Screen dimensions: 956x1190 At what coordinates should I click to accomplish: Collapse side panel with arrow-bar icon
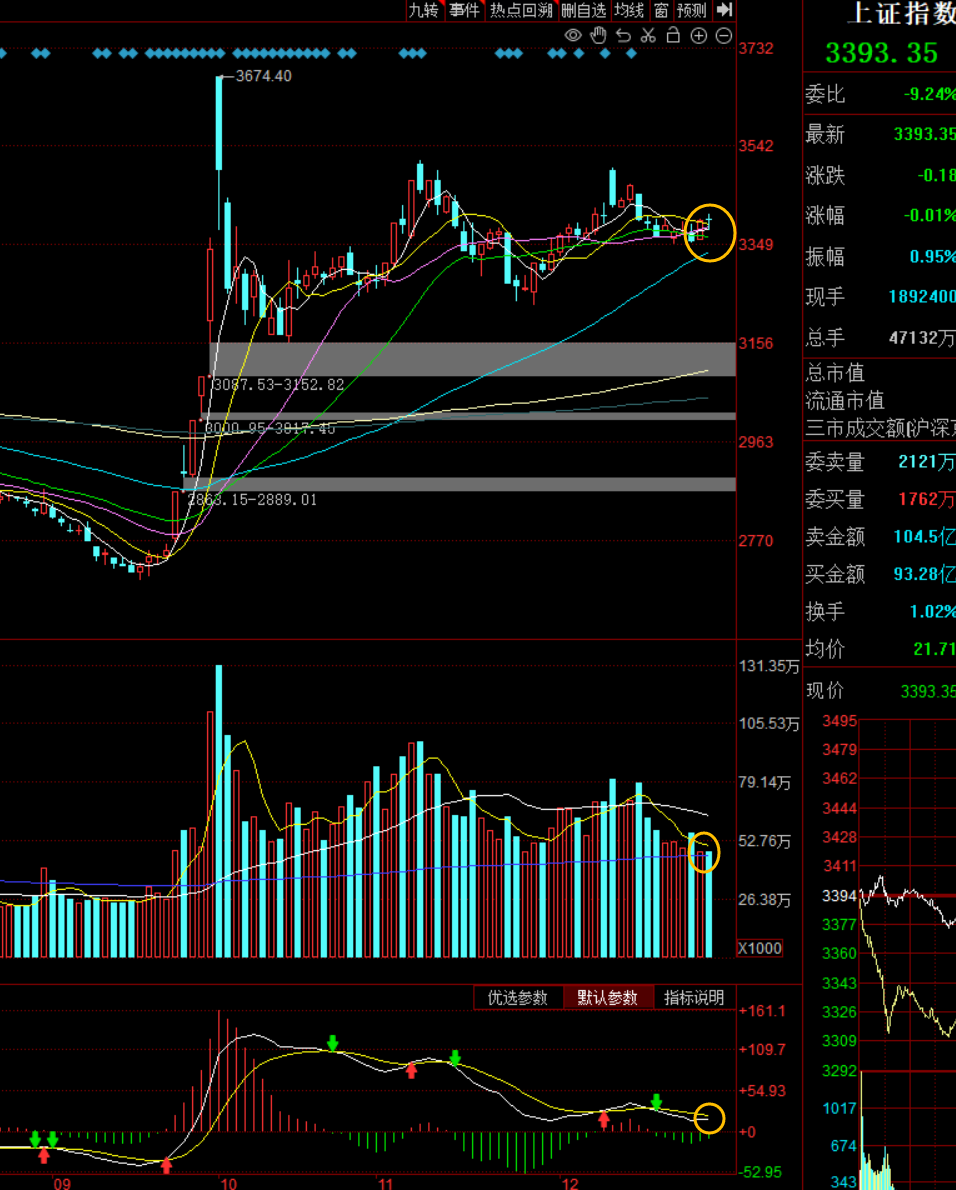[725, 10]
